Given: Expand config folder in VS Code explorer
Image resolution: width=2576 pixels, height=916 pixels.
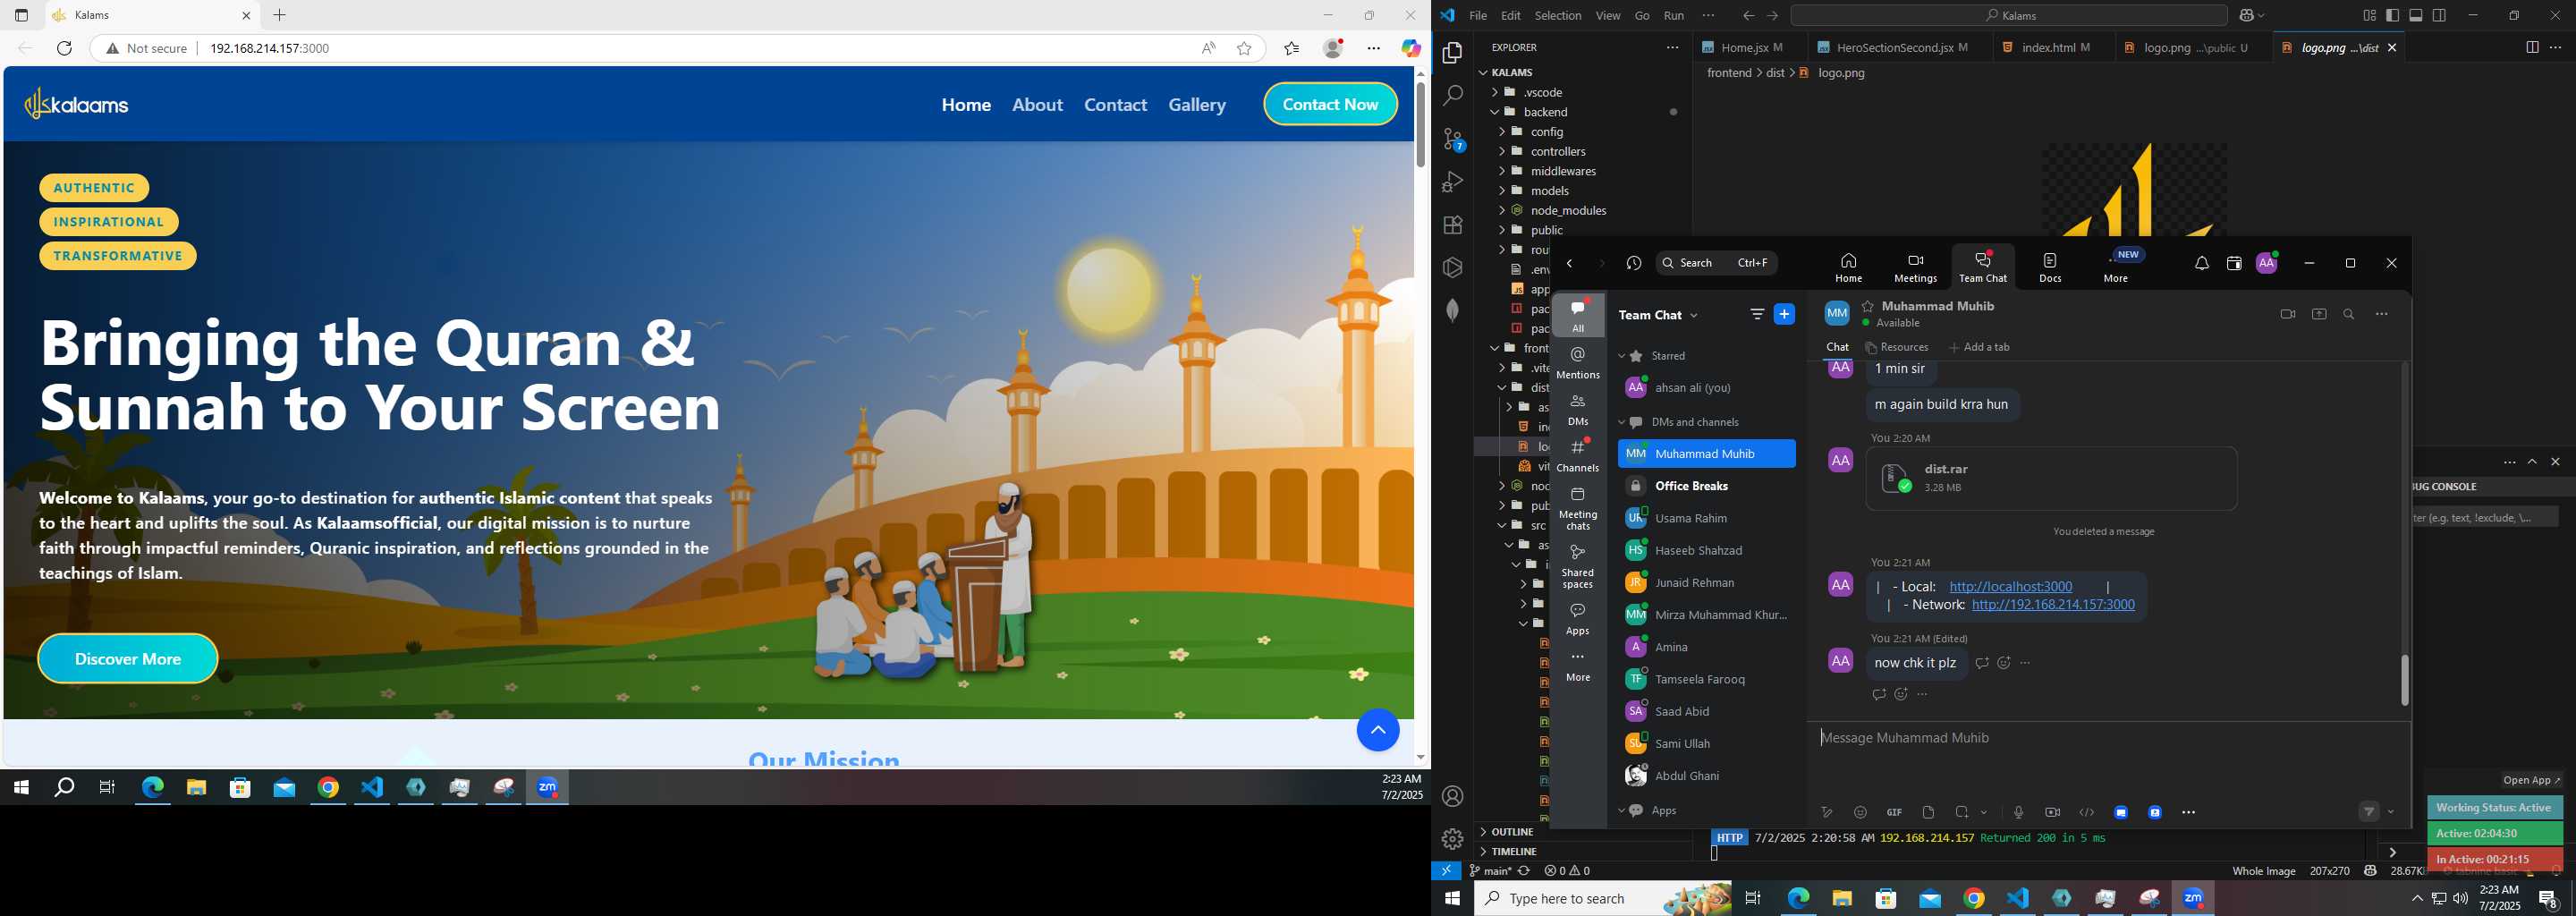Looking at the screenshot, I should pos(1547,131).
